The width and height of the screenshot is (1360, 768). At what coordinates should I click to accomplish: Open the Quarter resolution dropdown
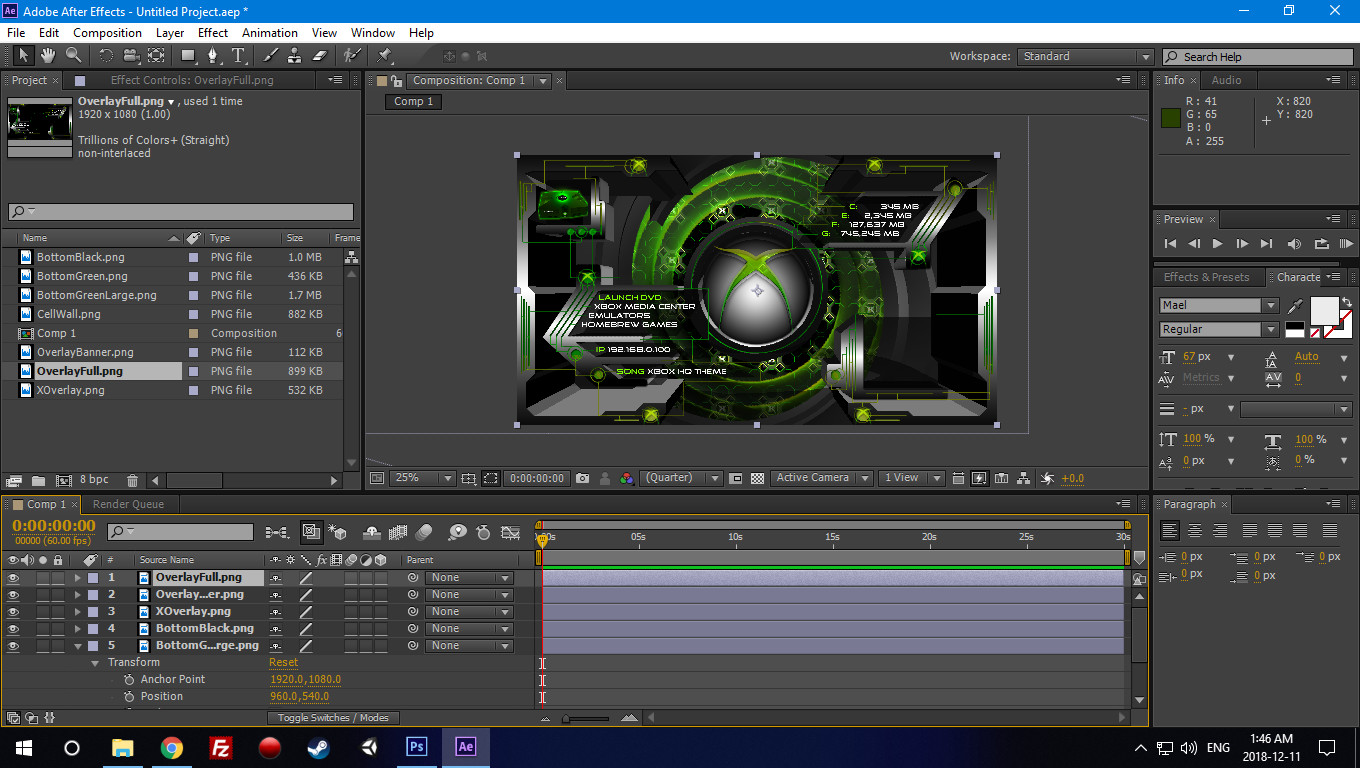681,478
